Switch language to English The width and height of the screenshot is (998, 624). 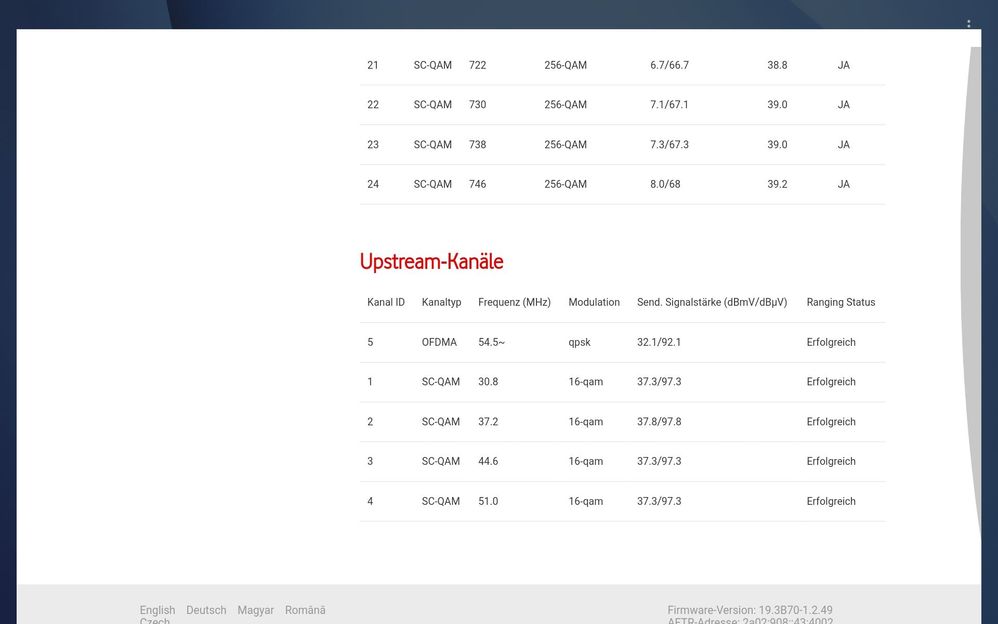pyautogui.click(x=157, y=609)
